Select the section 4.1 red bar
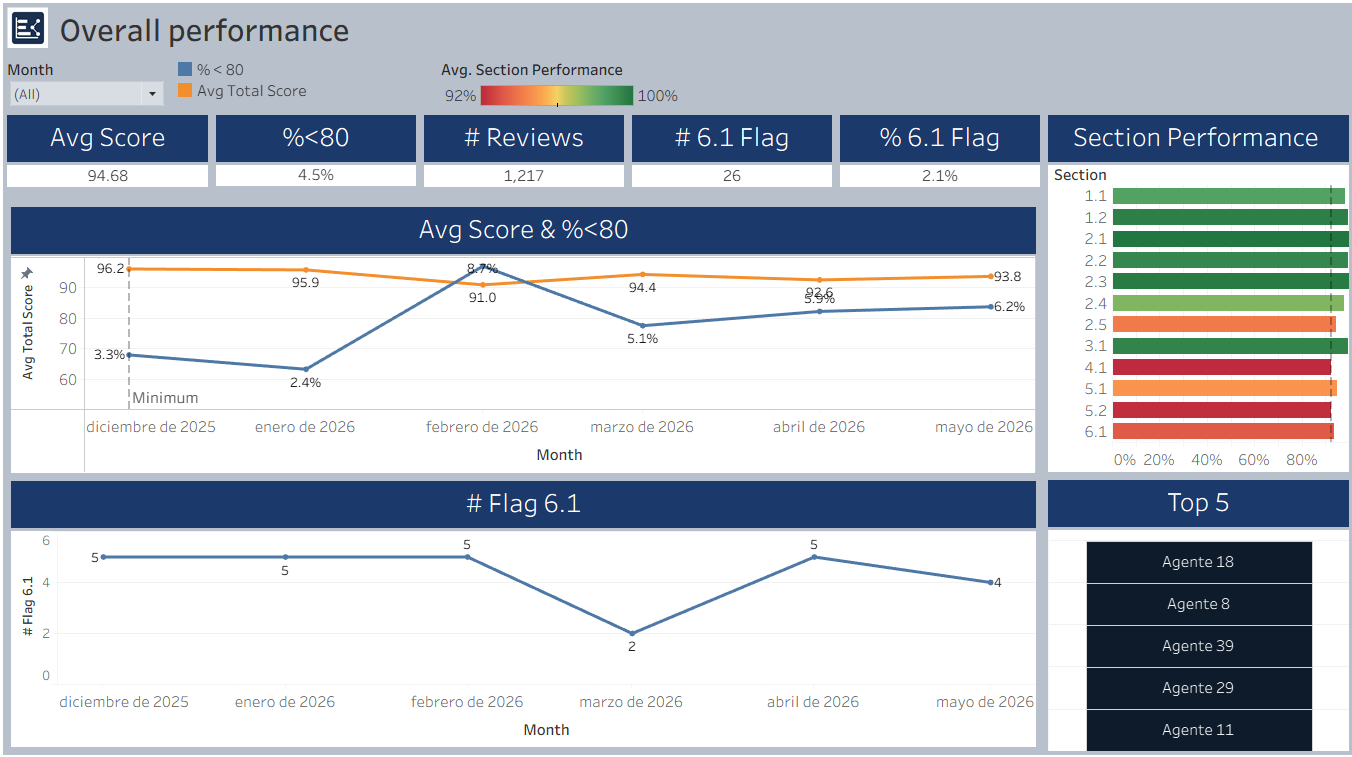 pyautogui.click(x=1222, y=367)
